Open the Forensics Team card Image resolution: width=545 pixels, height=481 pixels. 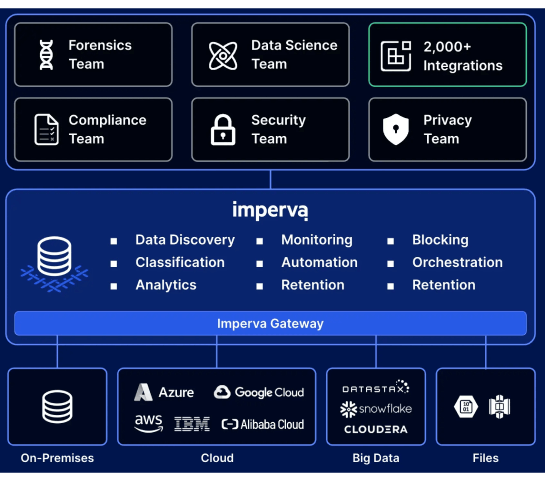coord(93,55)
